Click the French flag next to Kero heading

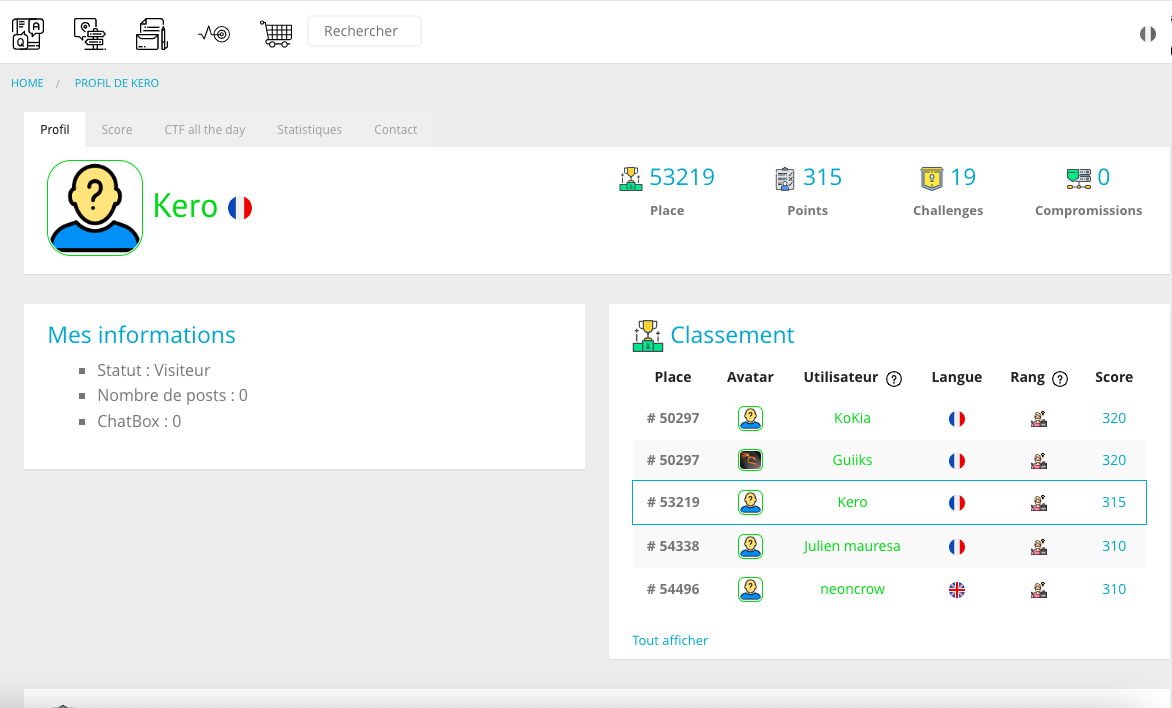[240, 208]
